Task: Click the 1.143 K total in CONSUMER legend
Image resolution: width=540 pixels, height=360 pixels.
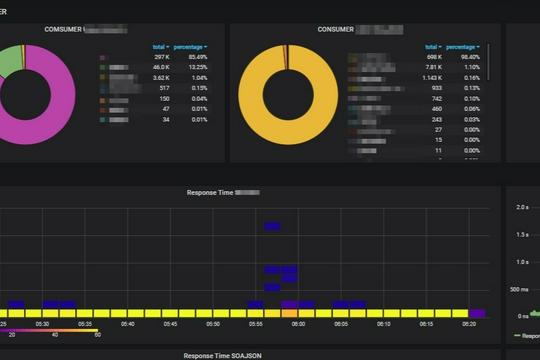Action: pos(432,78)
